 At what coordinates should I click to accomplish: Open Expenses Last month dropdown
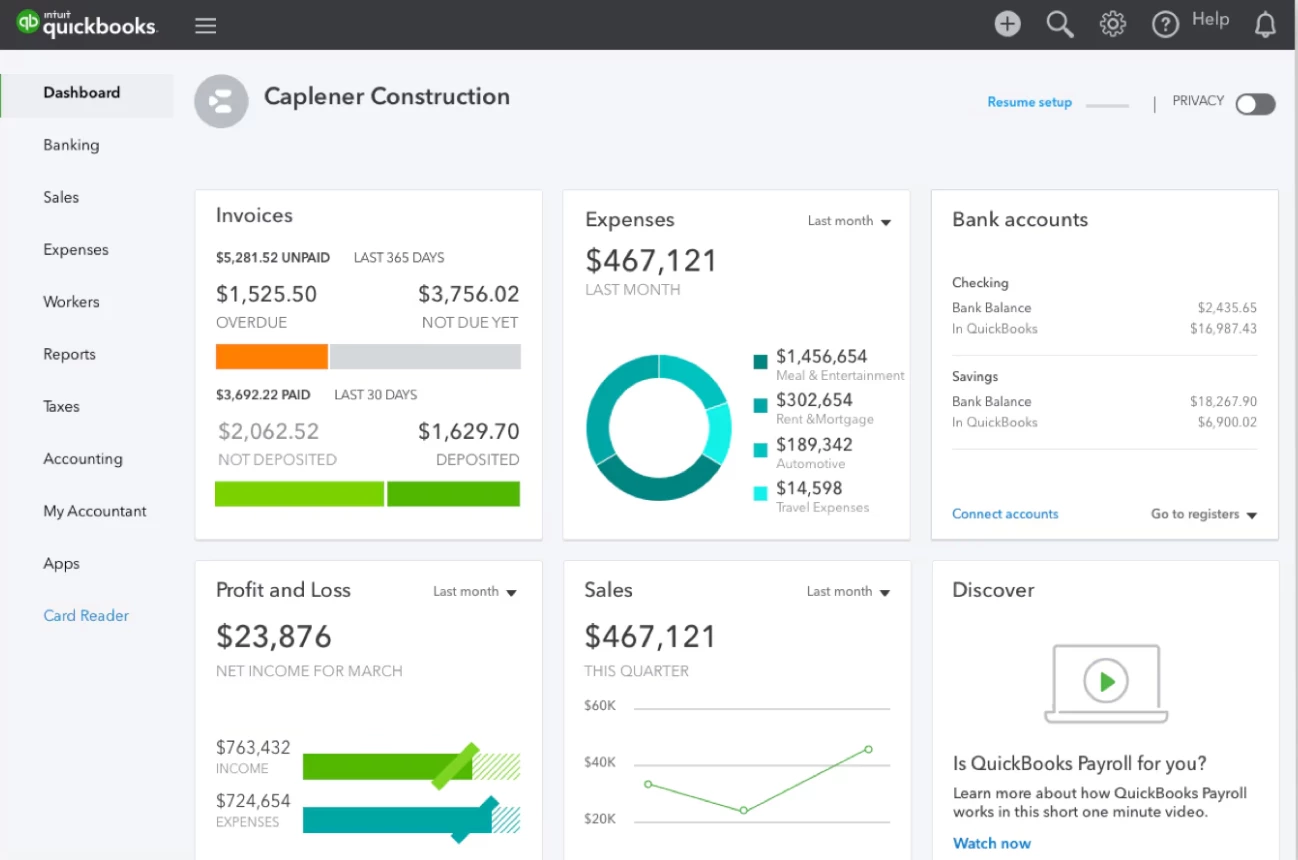click(x=849, y=221)
